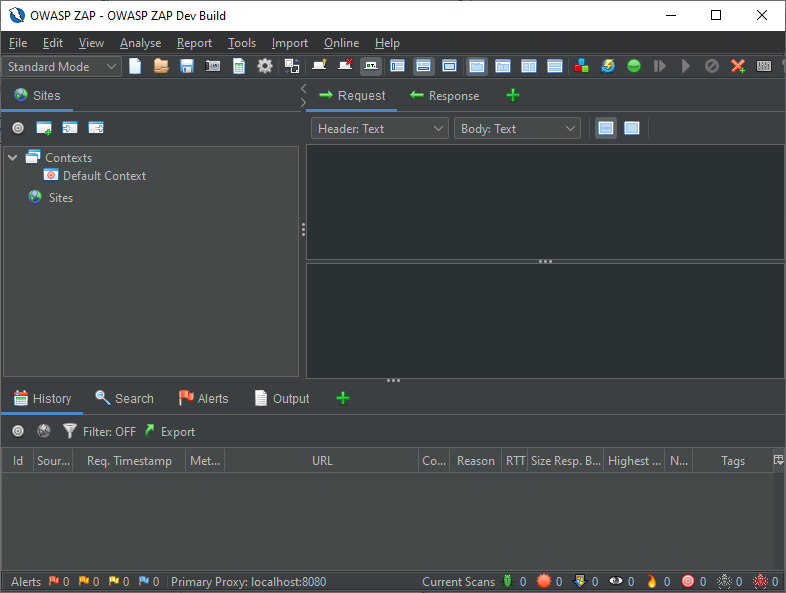Collapse the Contexts tree node
This screenshot has width=786, height=593.
point(12,157)
